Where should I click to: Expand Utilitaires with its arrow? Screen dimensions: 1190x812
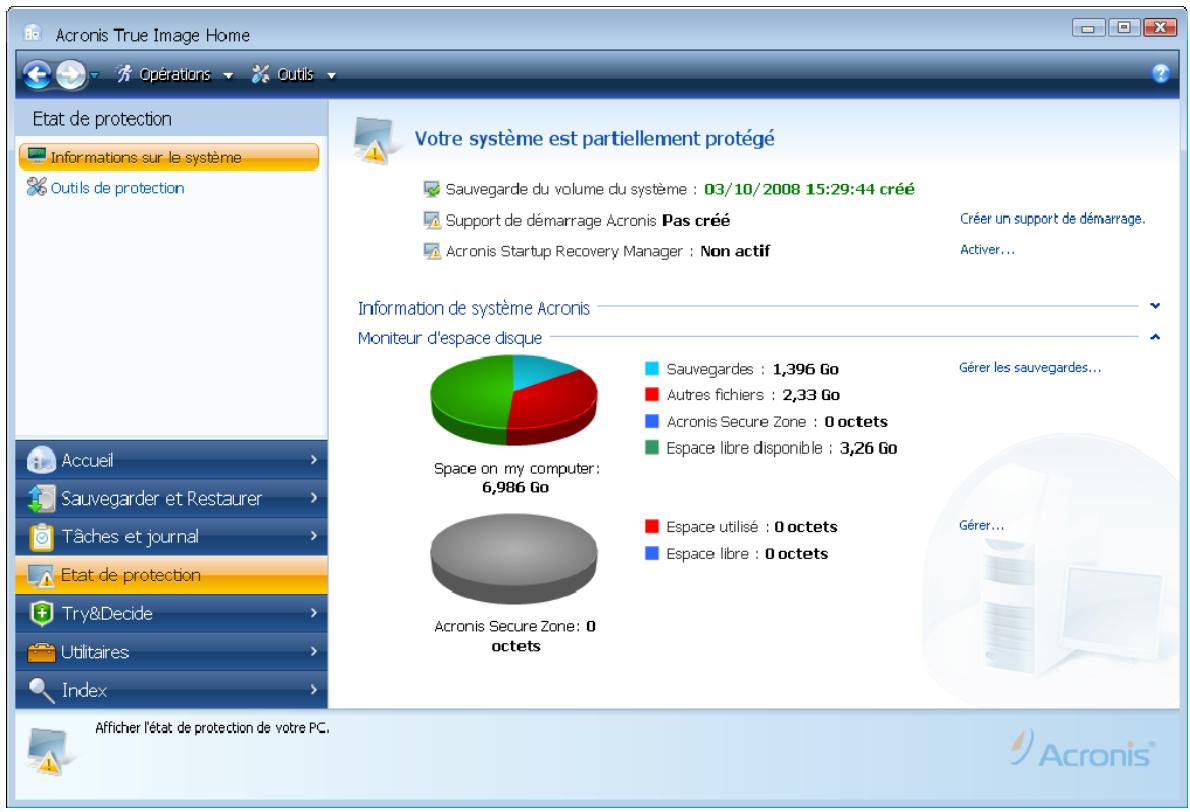[x=313, y=651]
